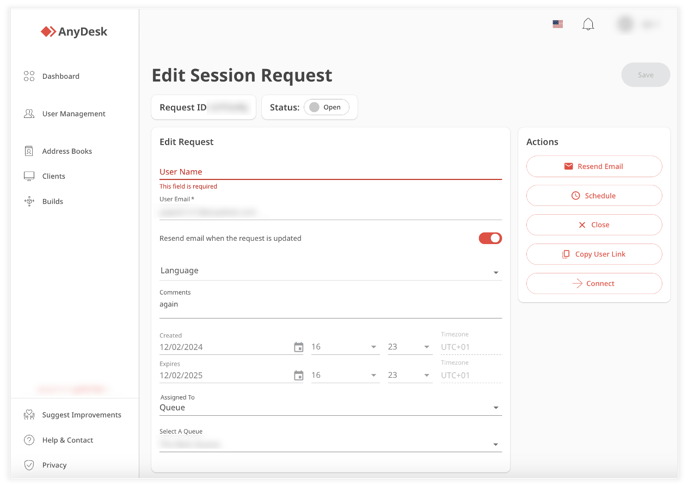The height and width of the screenshot is (487, 688).
Task: Click the Address Books icon
Action: click(29, 151)
